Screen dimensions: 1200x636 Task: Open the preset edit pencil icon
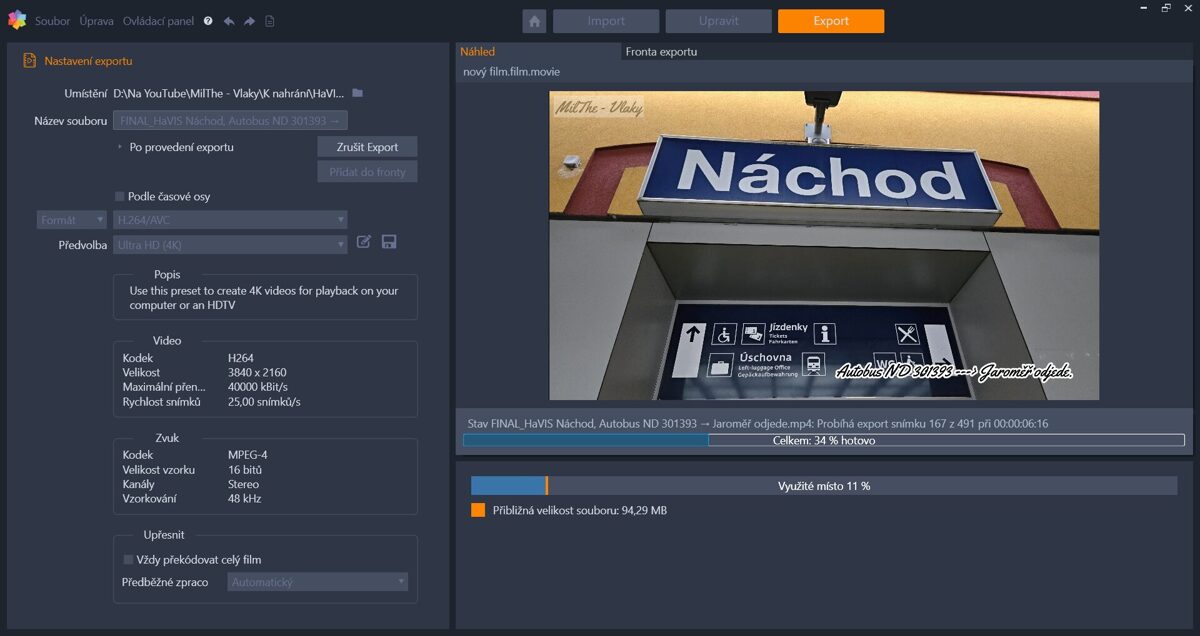(x=363, y=241)
